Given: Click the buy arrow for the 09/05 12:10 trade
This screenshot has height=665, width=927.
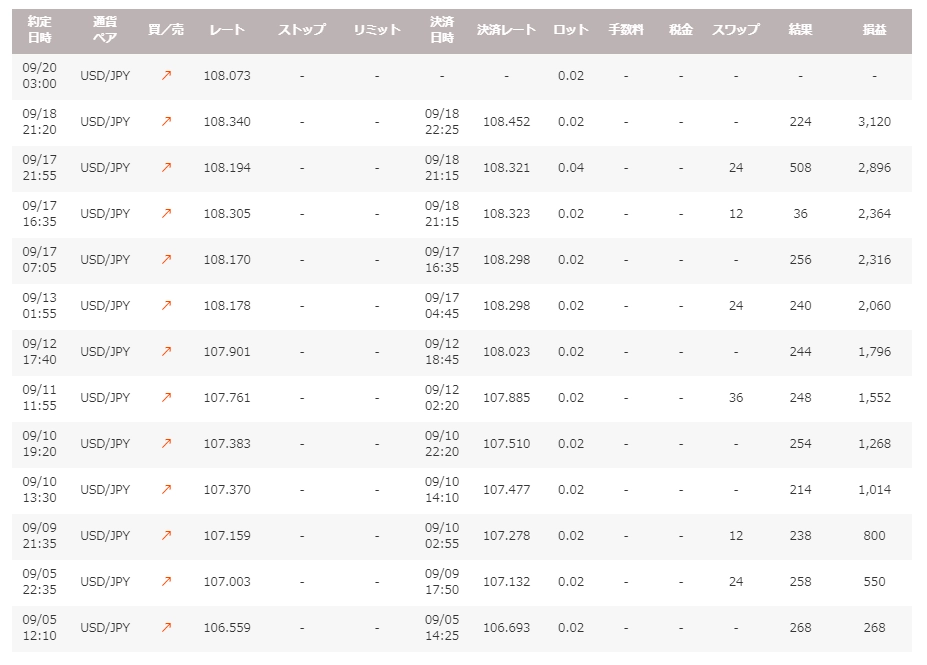Looking at the screenshot, I should [166, 627].
